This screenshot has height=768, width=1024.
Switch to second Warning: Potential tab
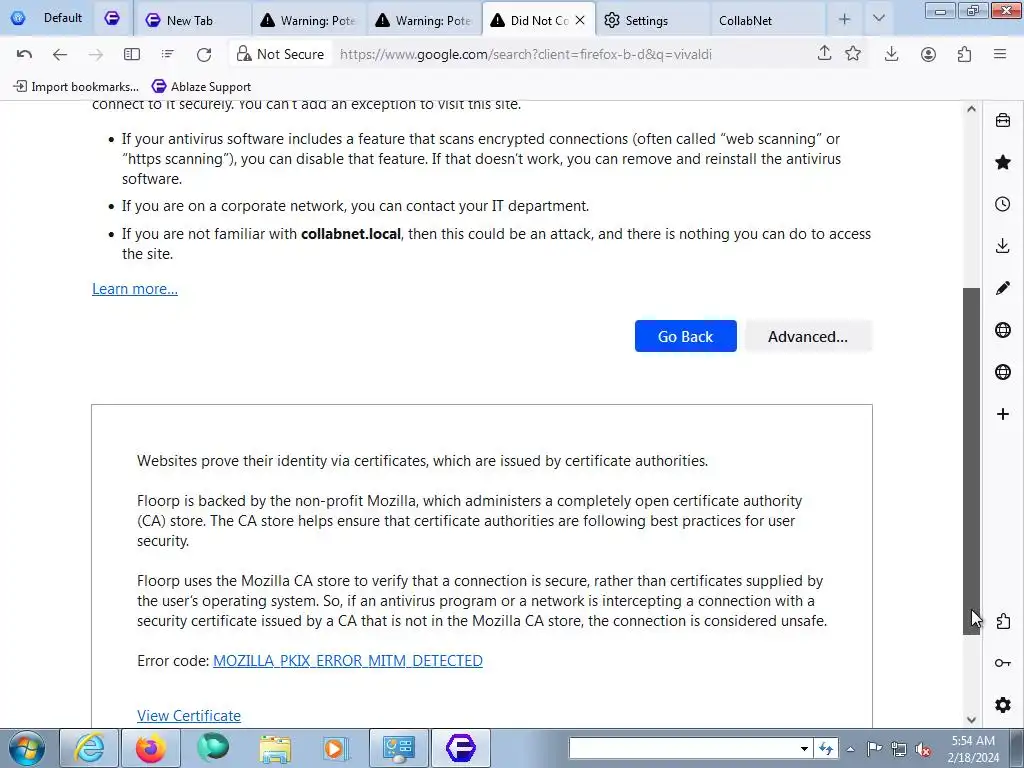(424, 20)
